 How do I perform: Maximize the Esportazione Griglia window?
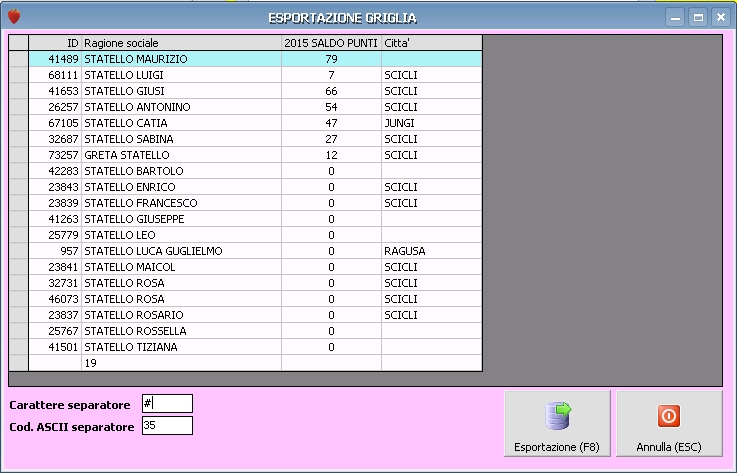tap(698, 17)
